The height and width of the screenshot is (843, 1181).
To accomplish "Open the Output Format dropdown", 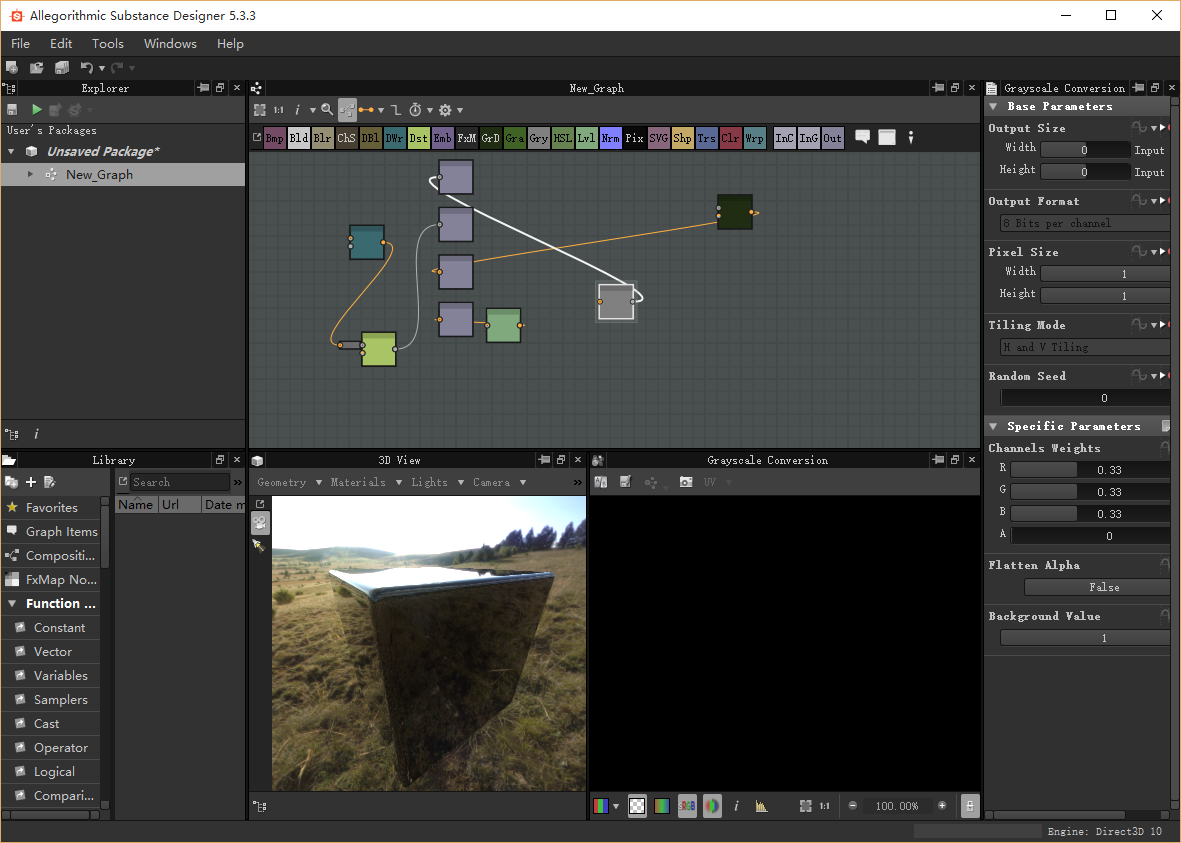I will pyautogui.click(x=1085, y=223).
